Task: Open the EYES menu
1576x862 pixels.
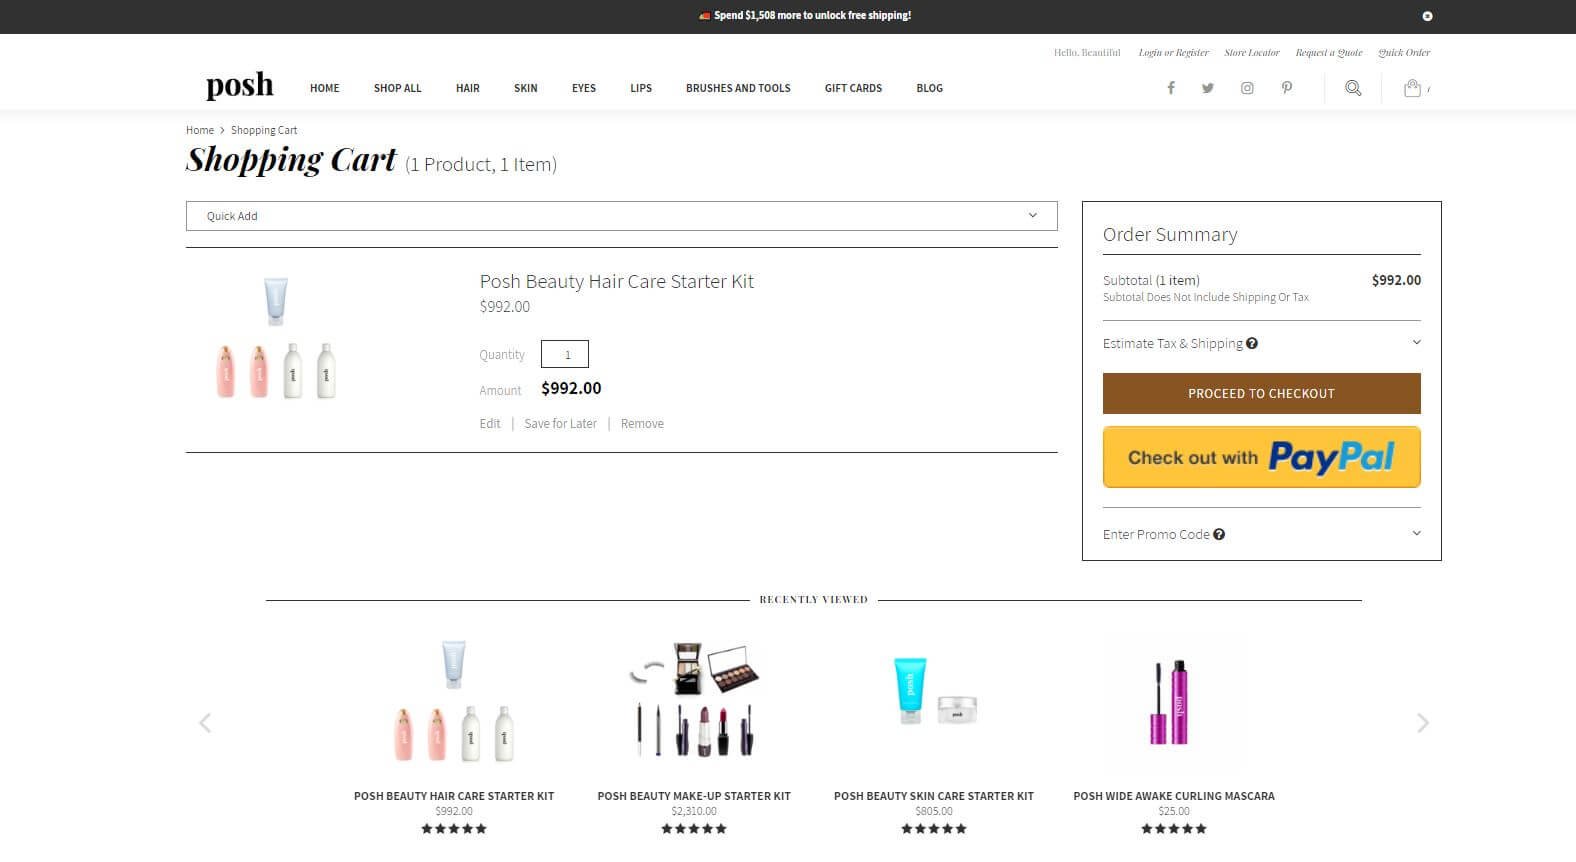Action: 584,88
